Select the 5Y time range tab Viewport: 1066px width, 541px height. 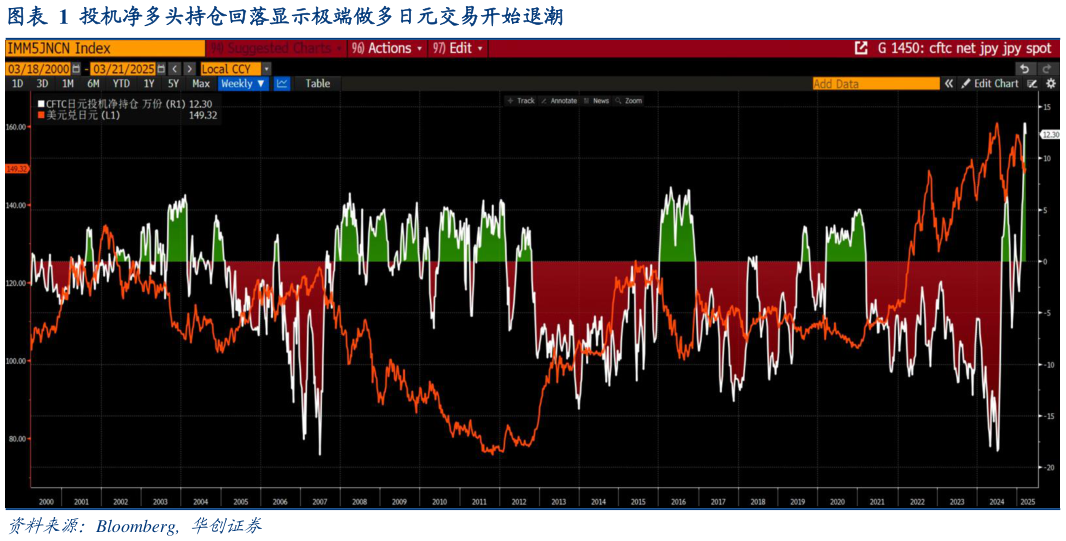tap(173, 84)
